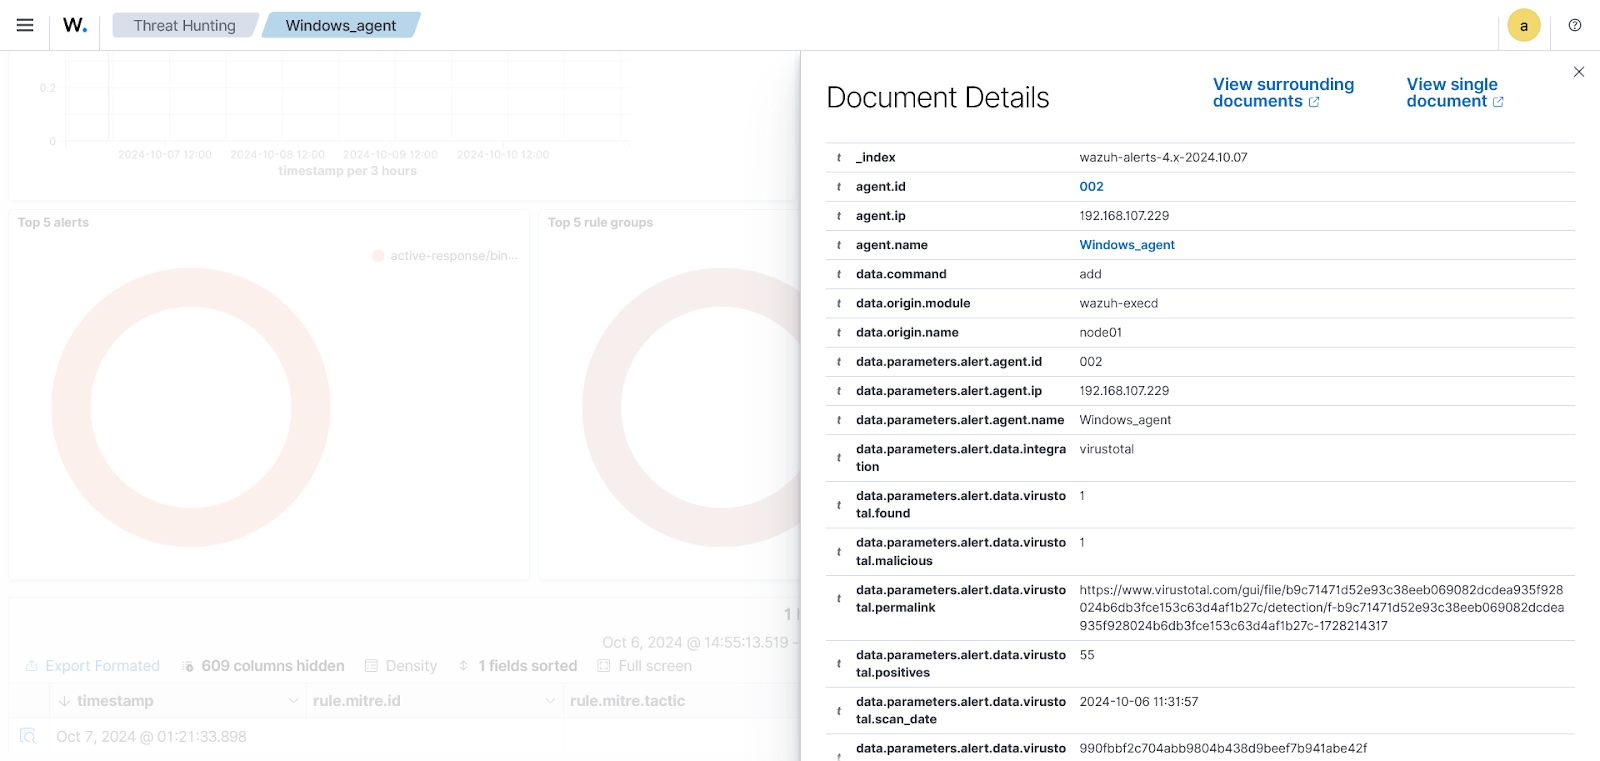
Task: Open View single document link
Action: click(x=1455, y=93)
